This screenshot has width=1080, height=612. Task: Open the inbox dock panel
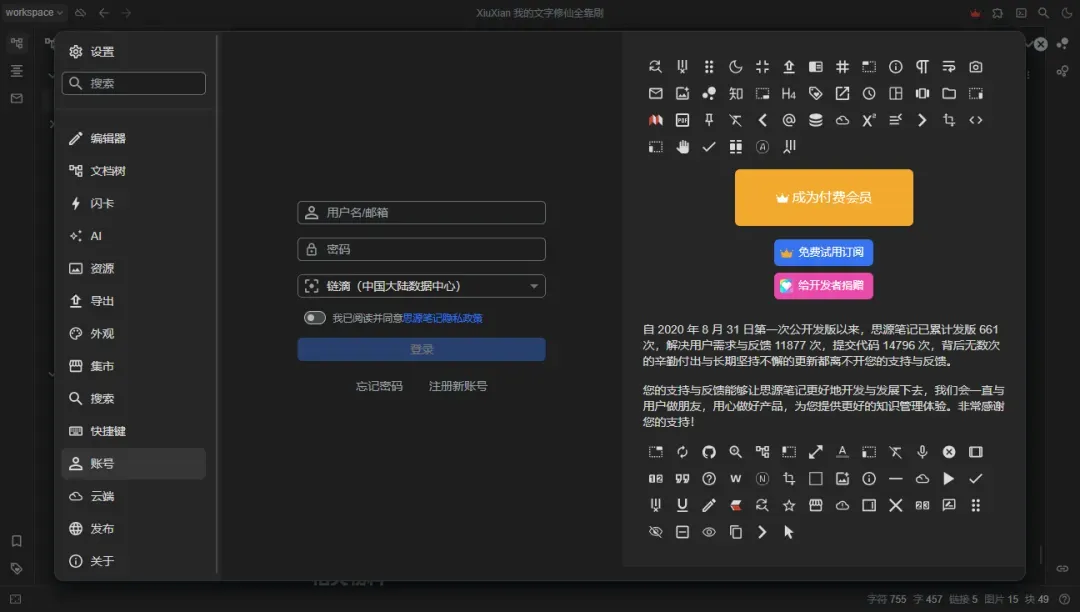[17, 98]
